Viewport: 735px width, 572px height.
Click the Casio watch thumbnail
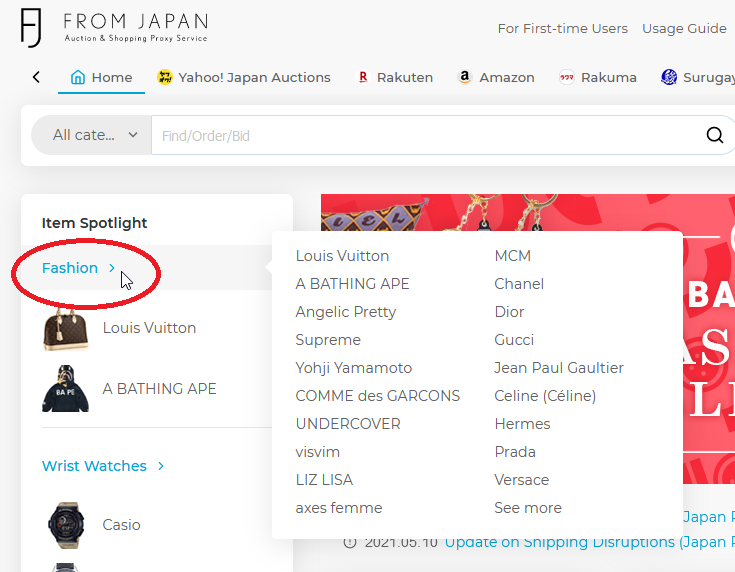pyautogui.click(x=66, y=525)
